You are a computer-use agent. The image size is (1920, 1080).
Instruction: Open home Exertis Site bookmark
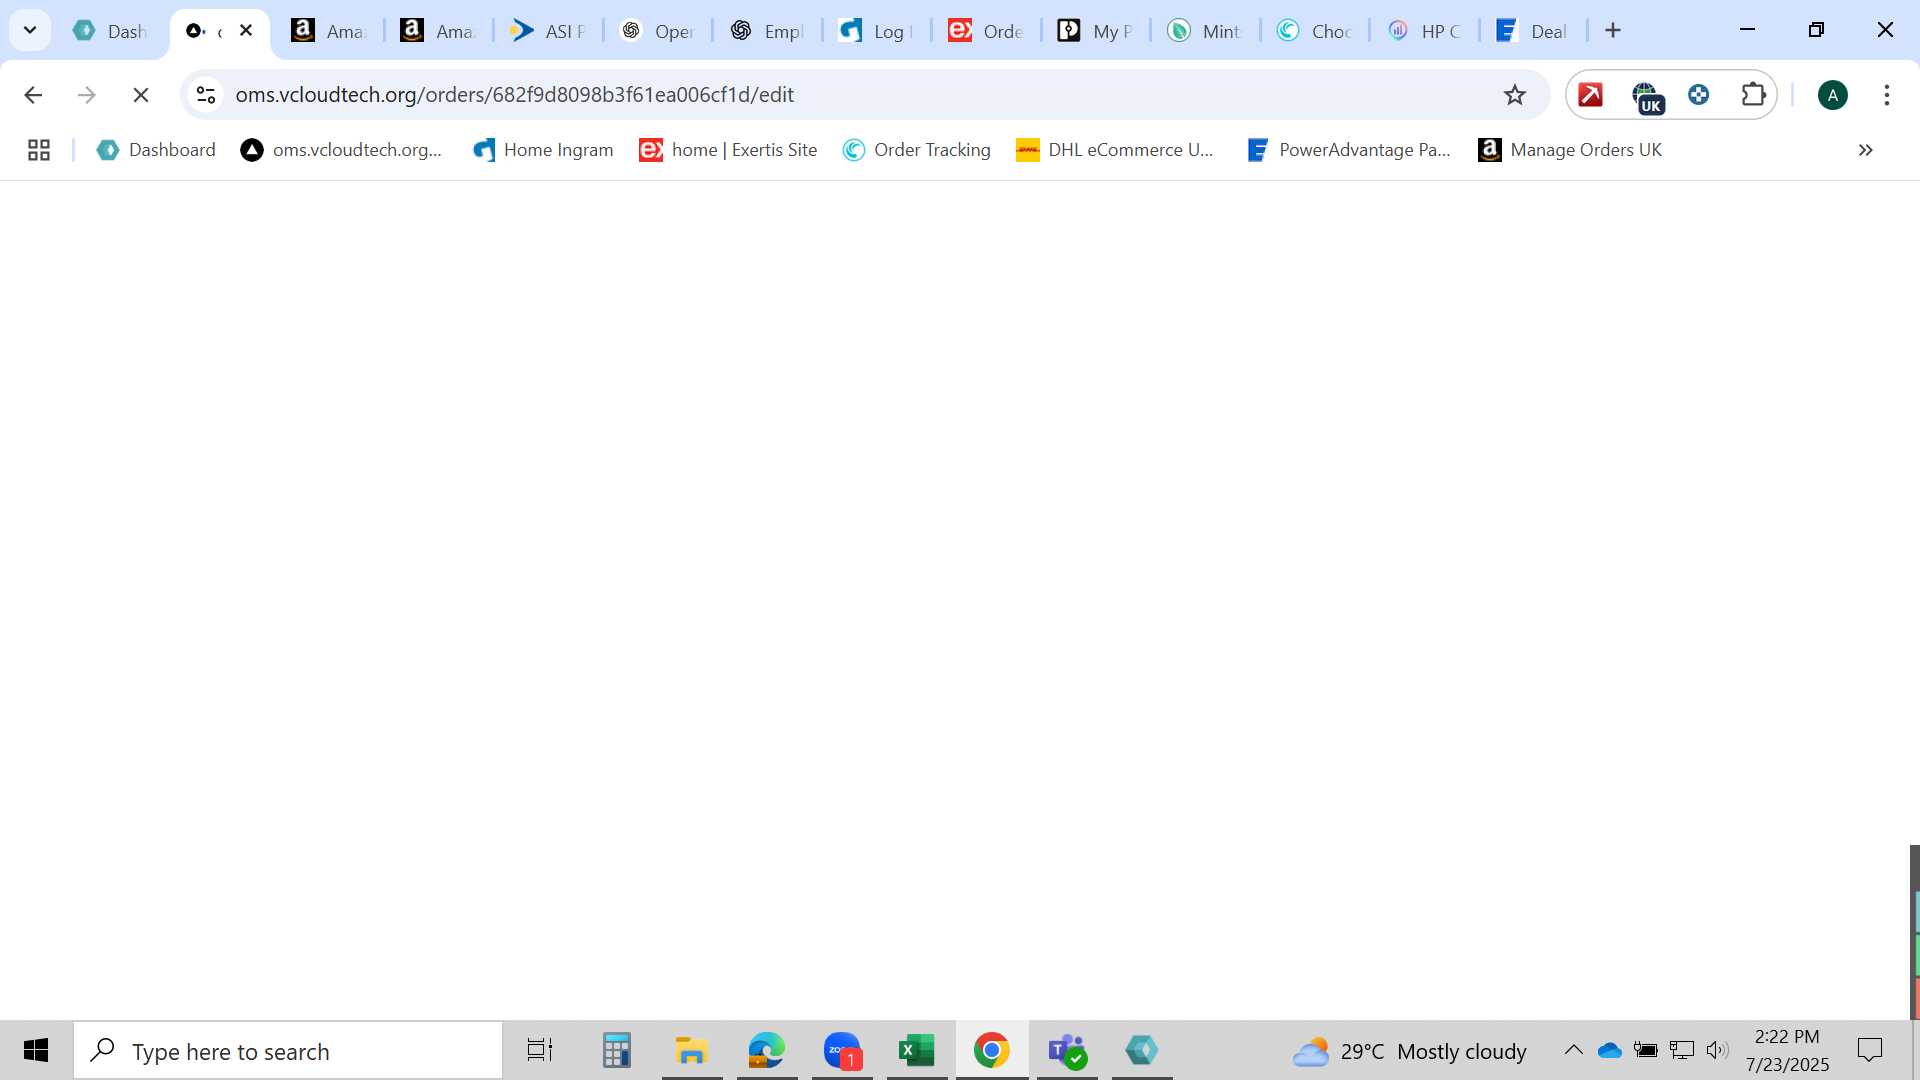pos(728,150)
